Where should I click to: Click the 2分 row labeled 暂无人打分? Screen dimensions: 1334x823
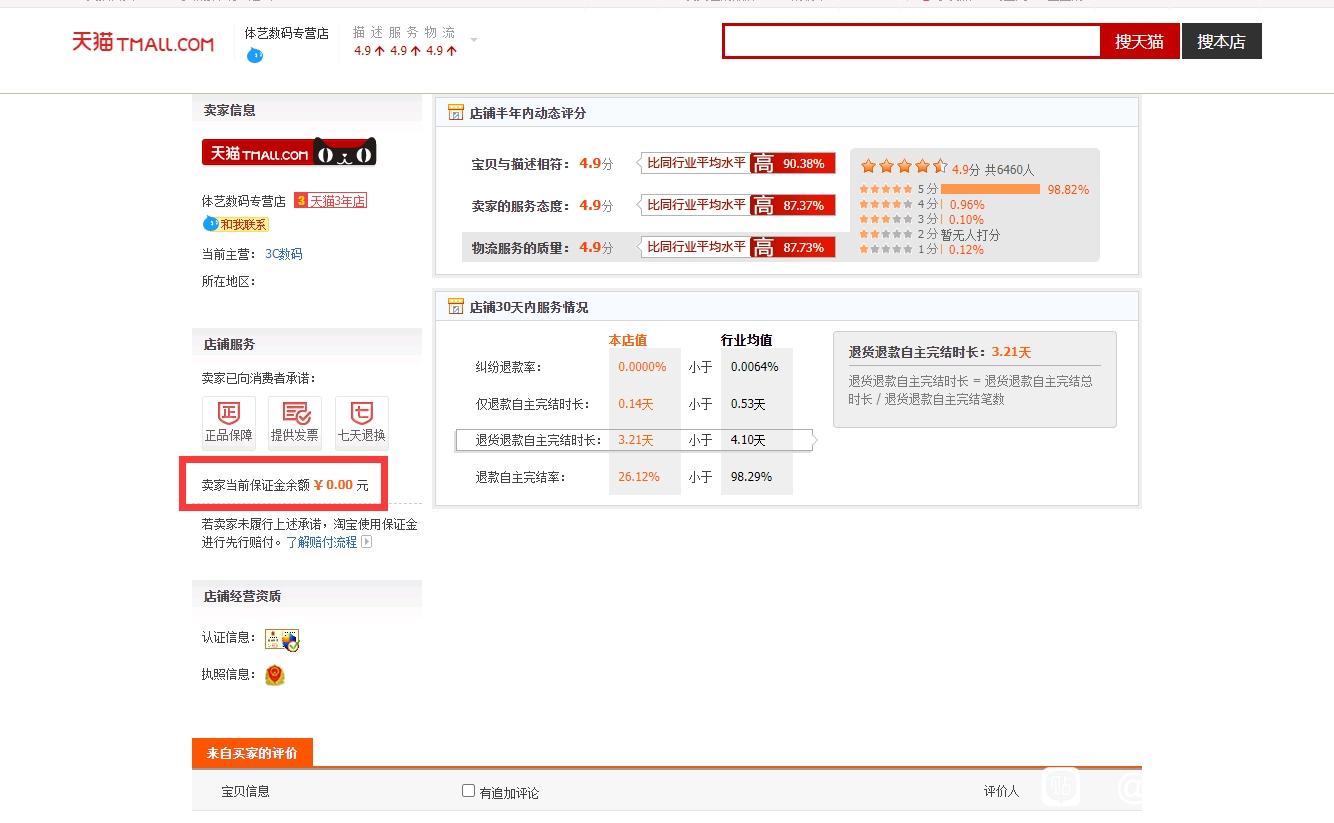[x=930, y=234]
